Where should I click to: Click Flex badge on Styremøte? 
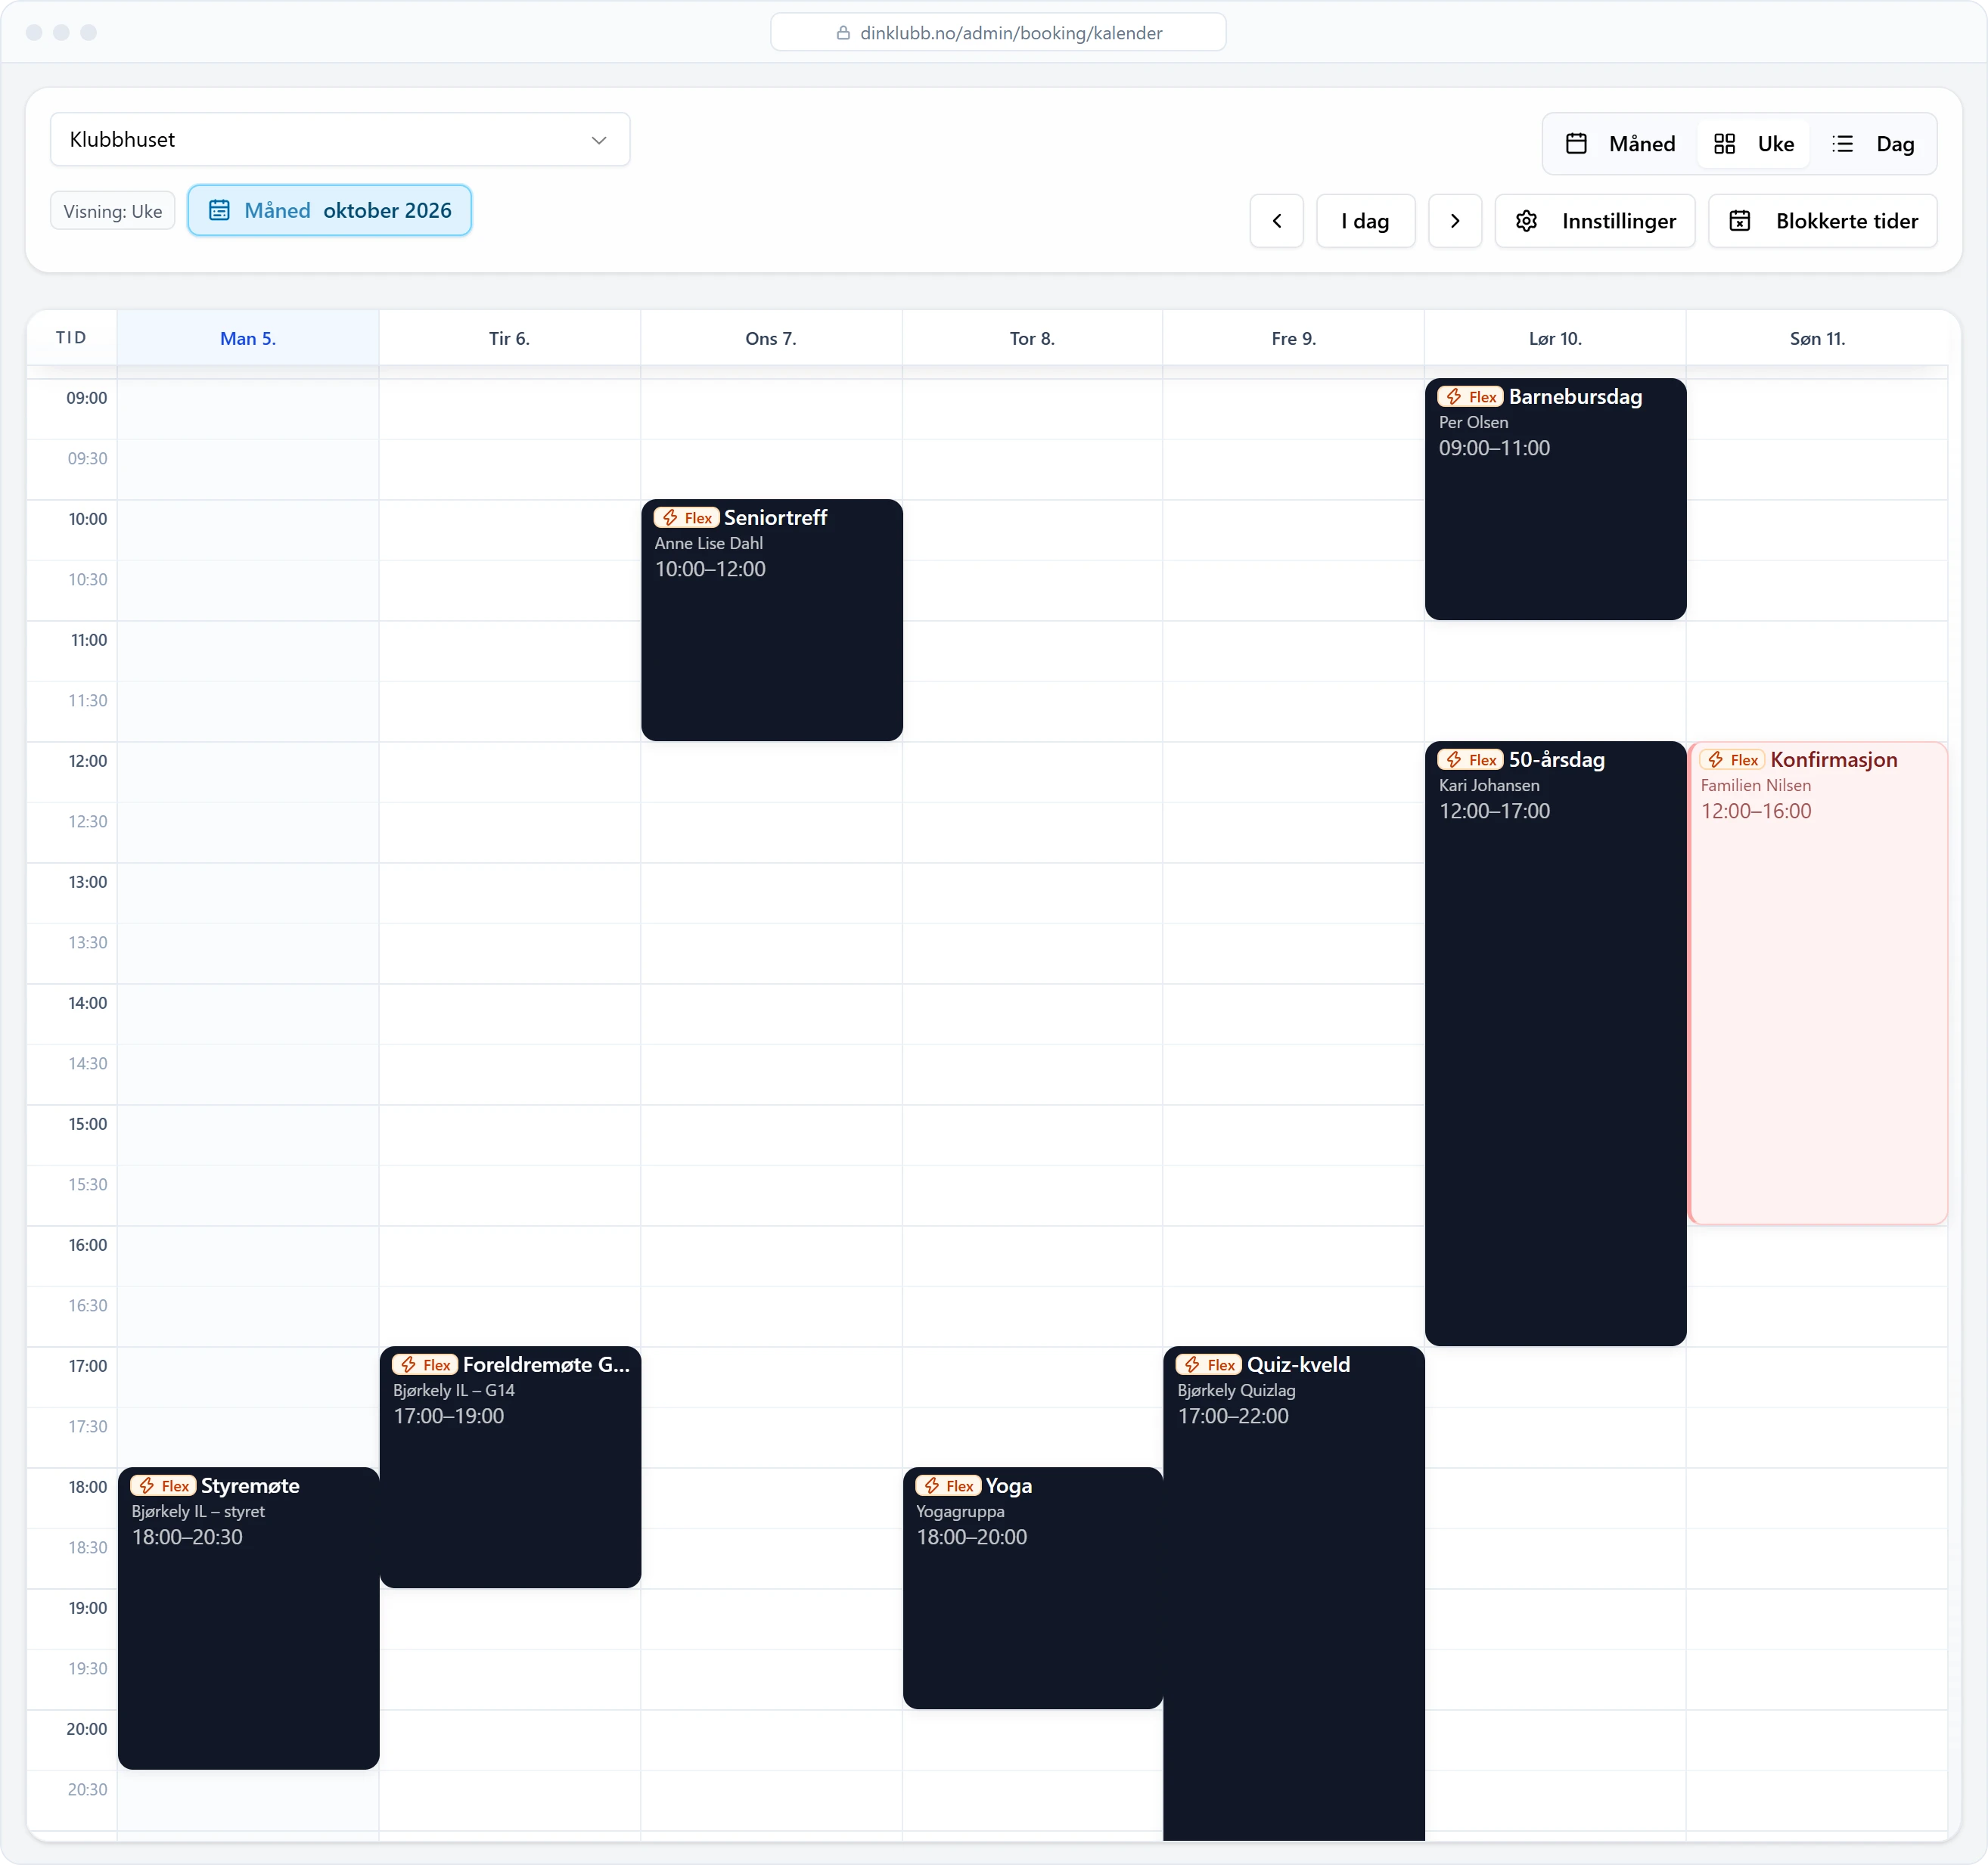coord(163,1486)
